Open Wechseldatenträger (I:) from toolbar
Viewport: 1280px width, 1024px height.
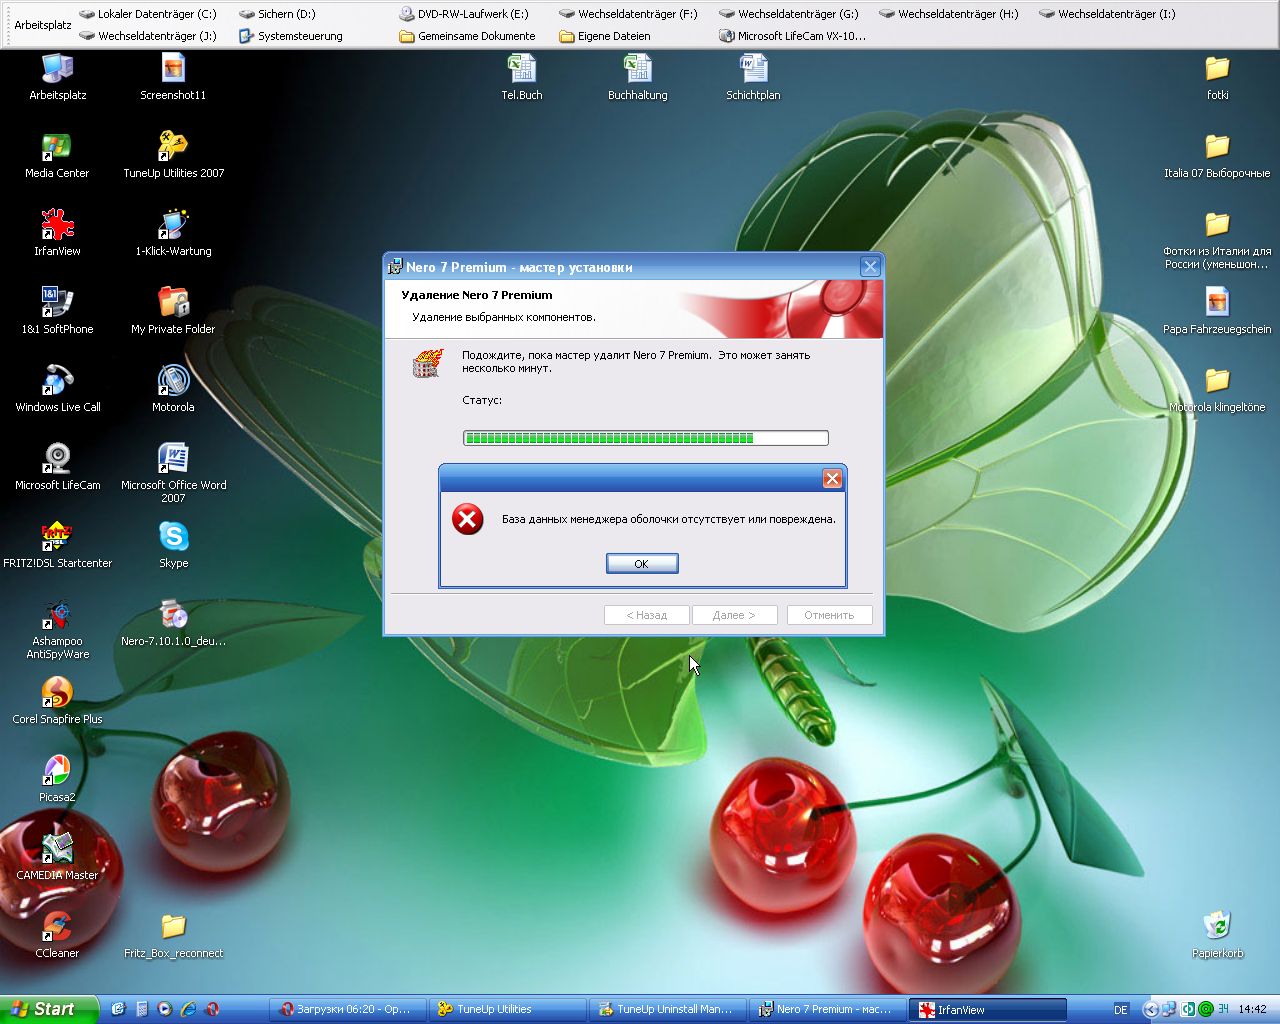1108,14
